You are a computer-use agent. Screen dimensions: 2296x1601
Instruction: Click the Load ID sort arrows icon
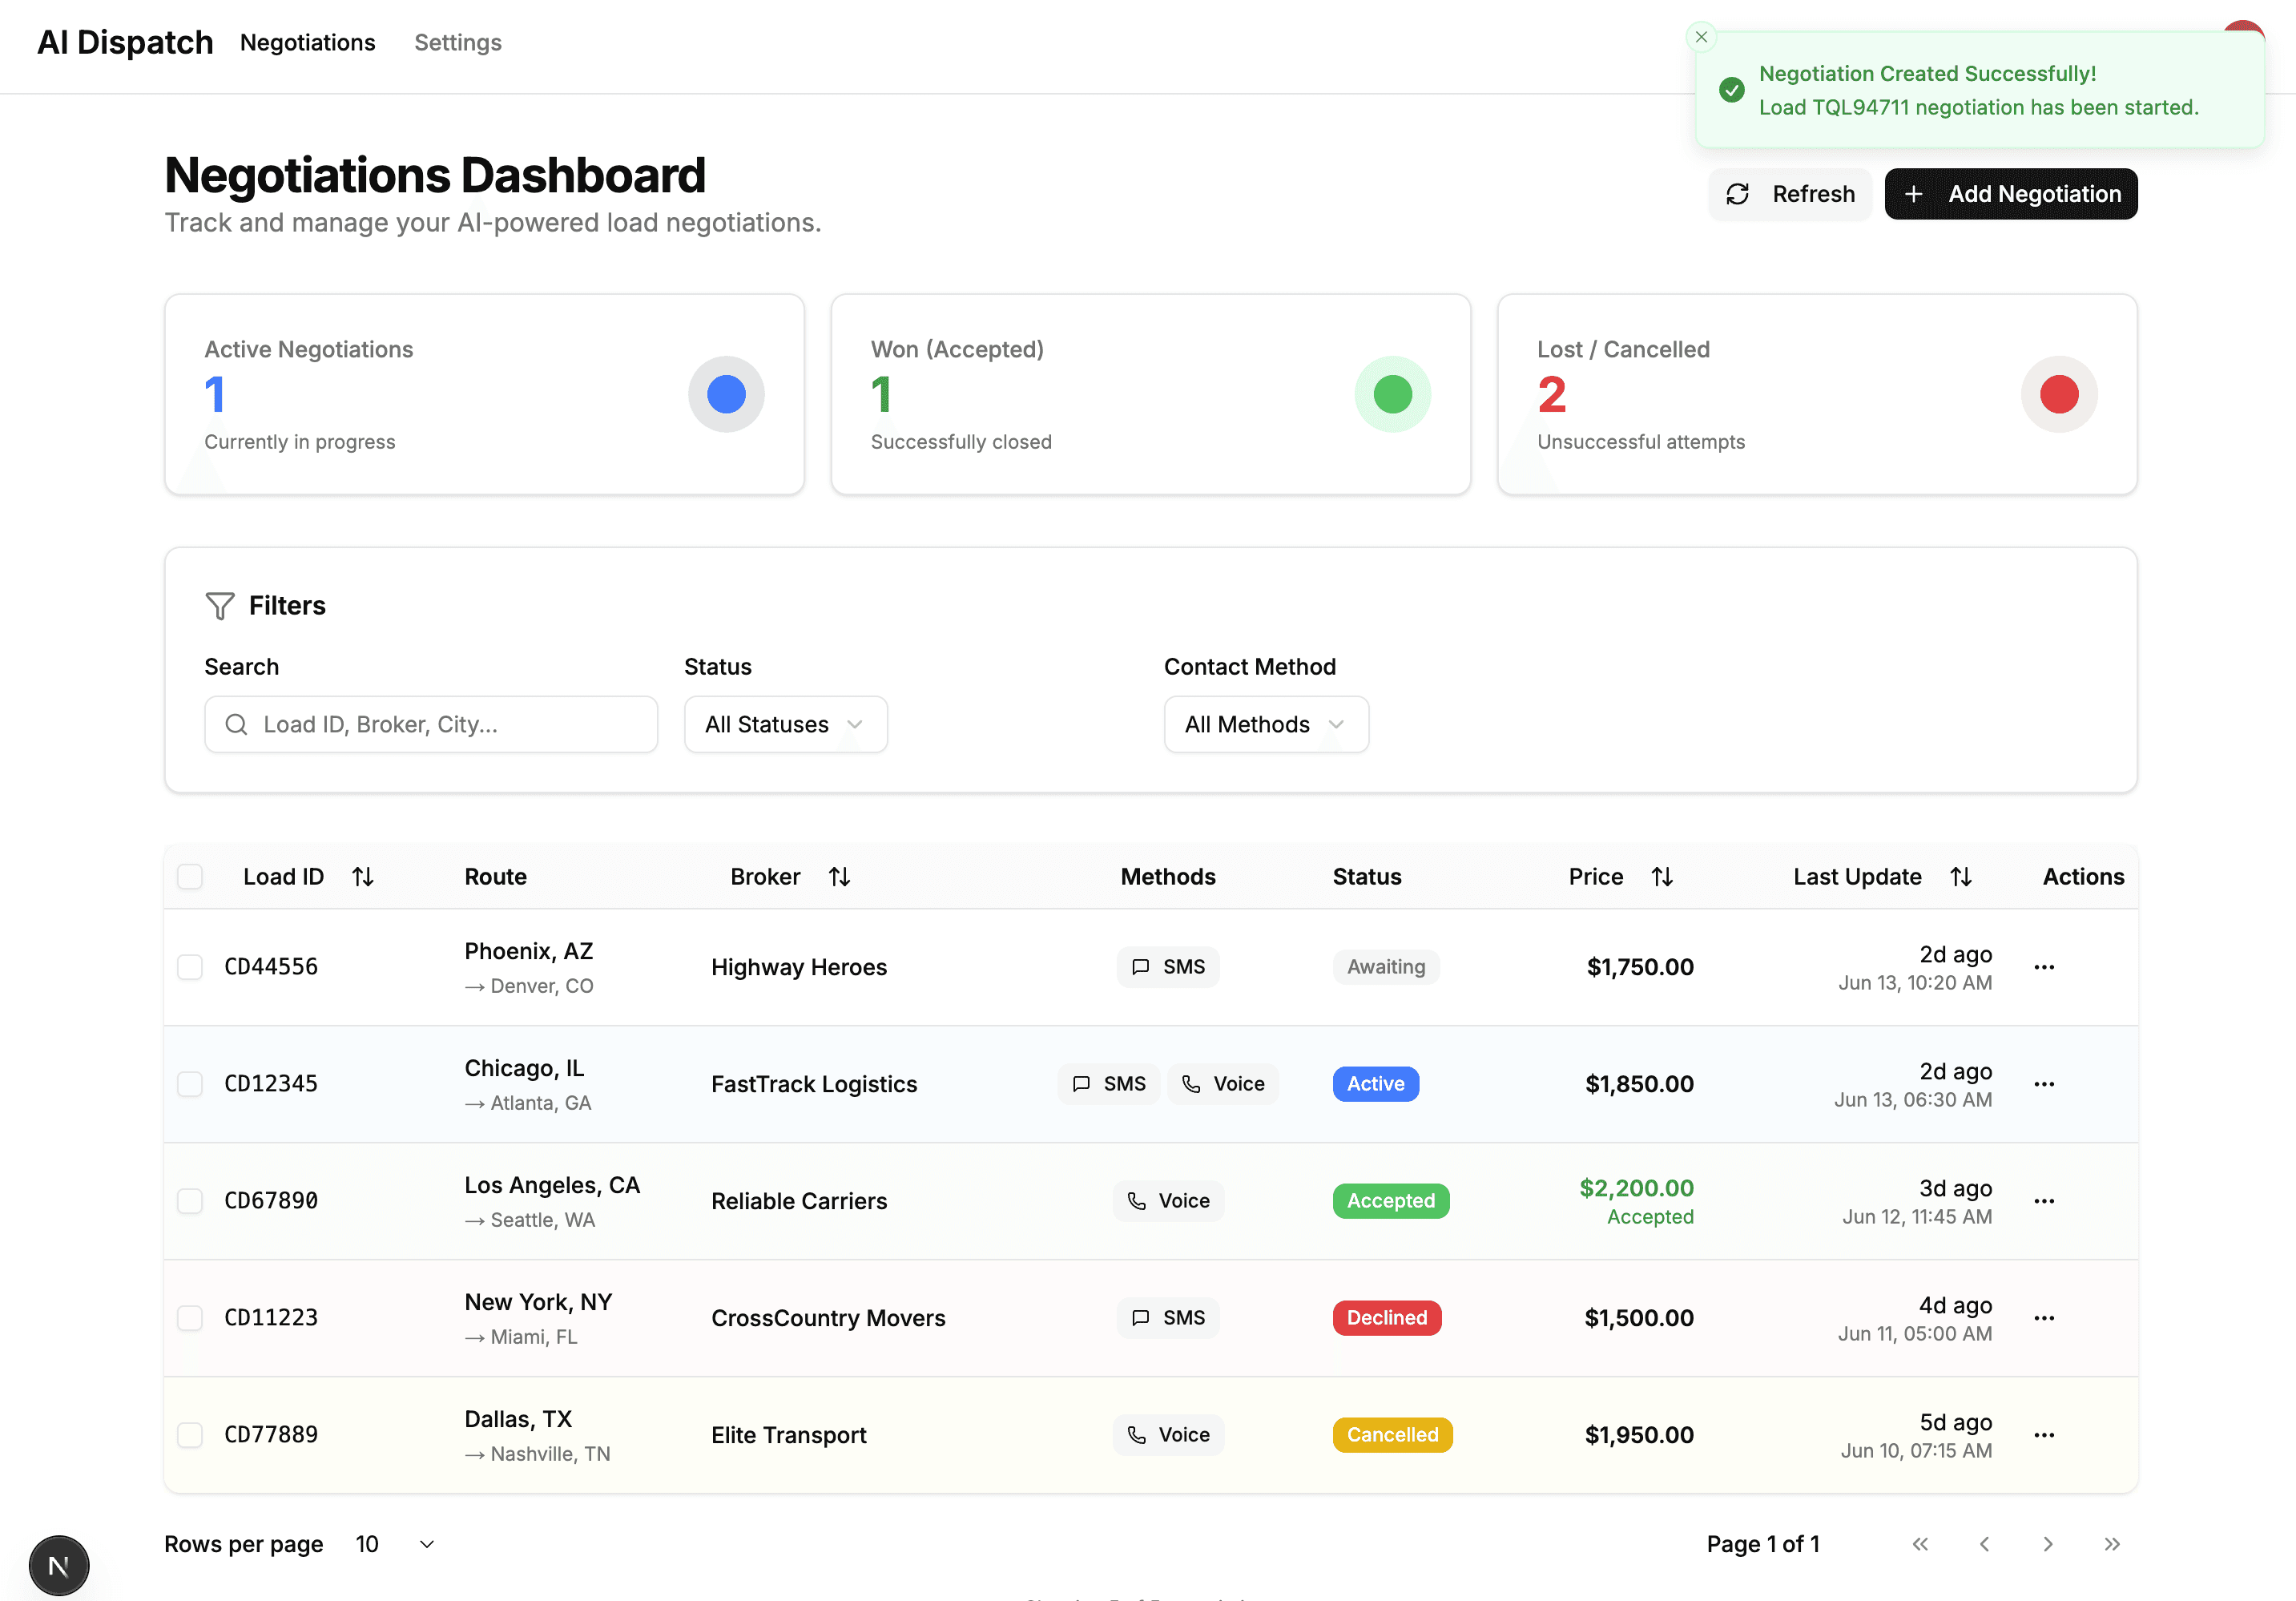tap(363, 877)
